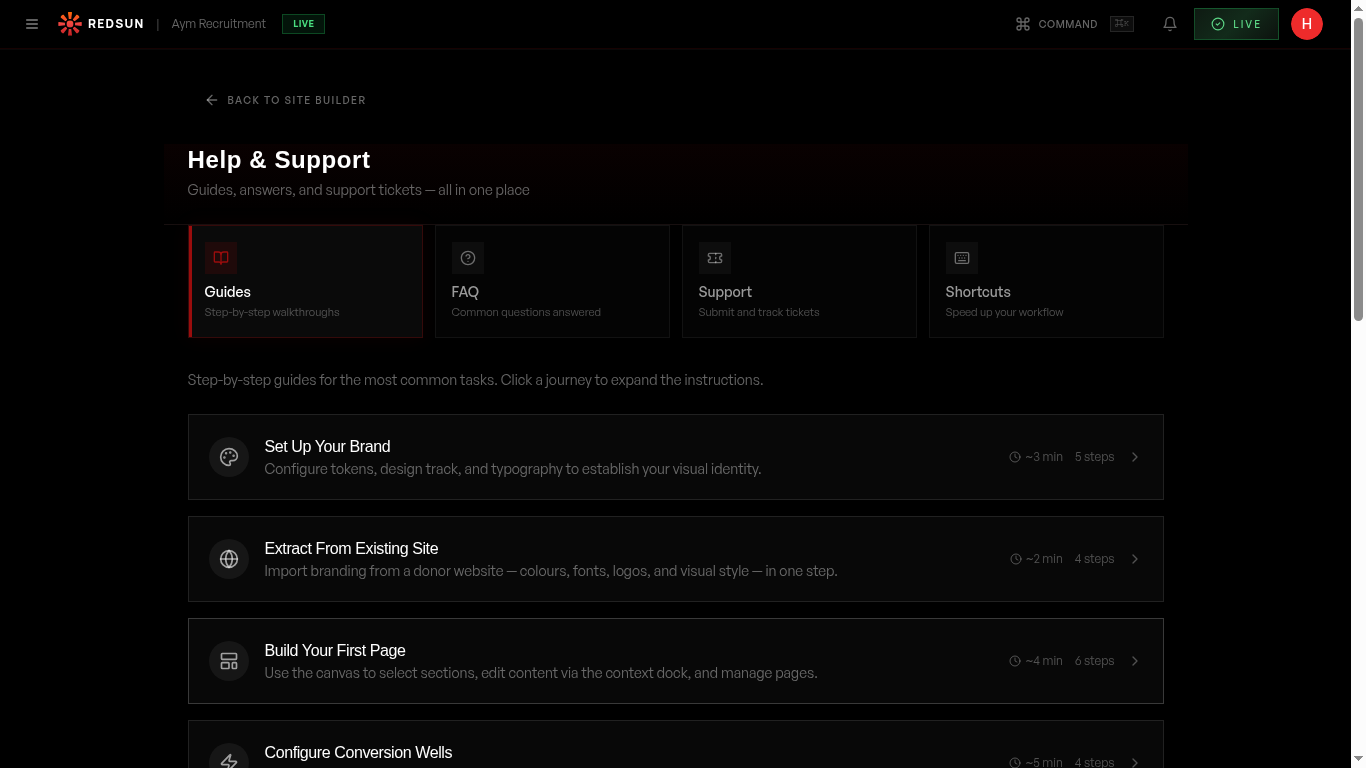Switch to the Shortcuts tab
The width and height of the screenshot is (1366, 768).
(1045, 281)
